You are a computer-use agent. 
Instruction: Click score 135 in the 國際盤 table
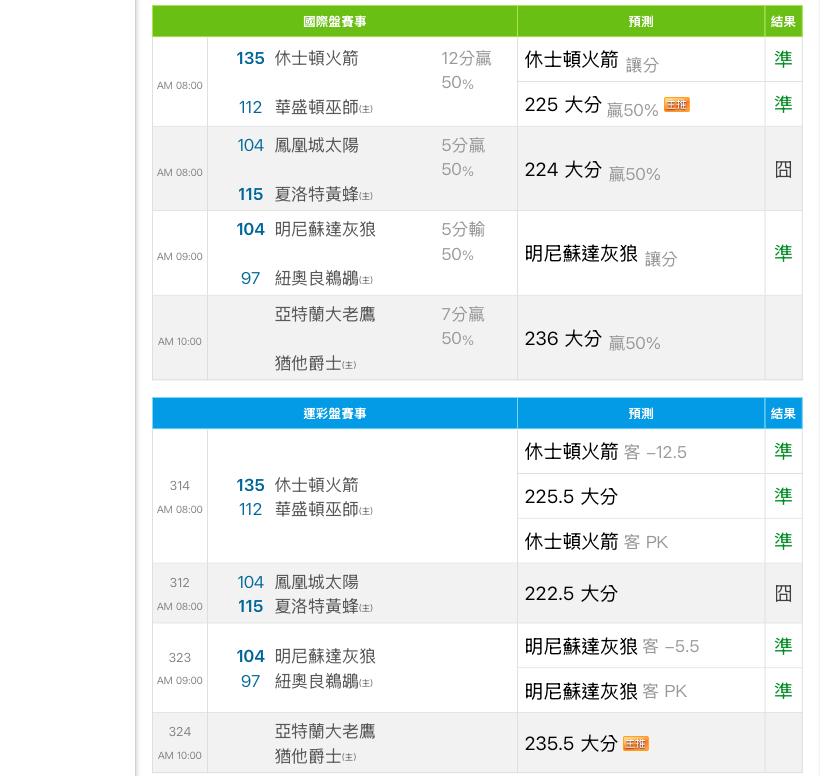point(250,58)
